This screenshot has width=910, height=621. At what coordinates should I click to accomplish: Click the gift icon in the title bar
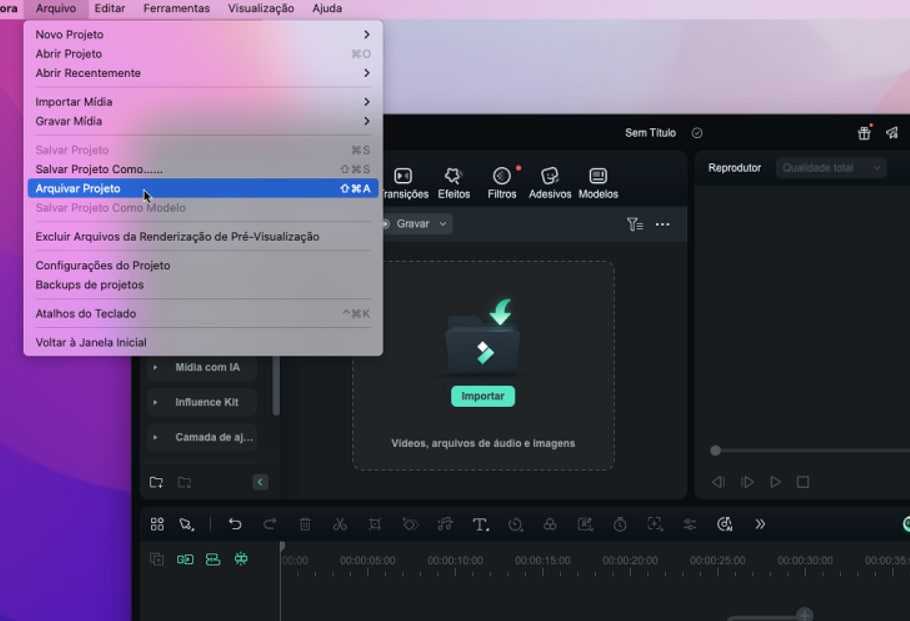tap(864, 133)
